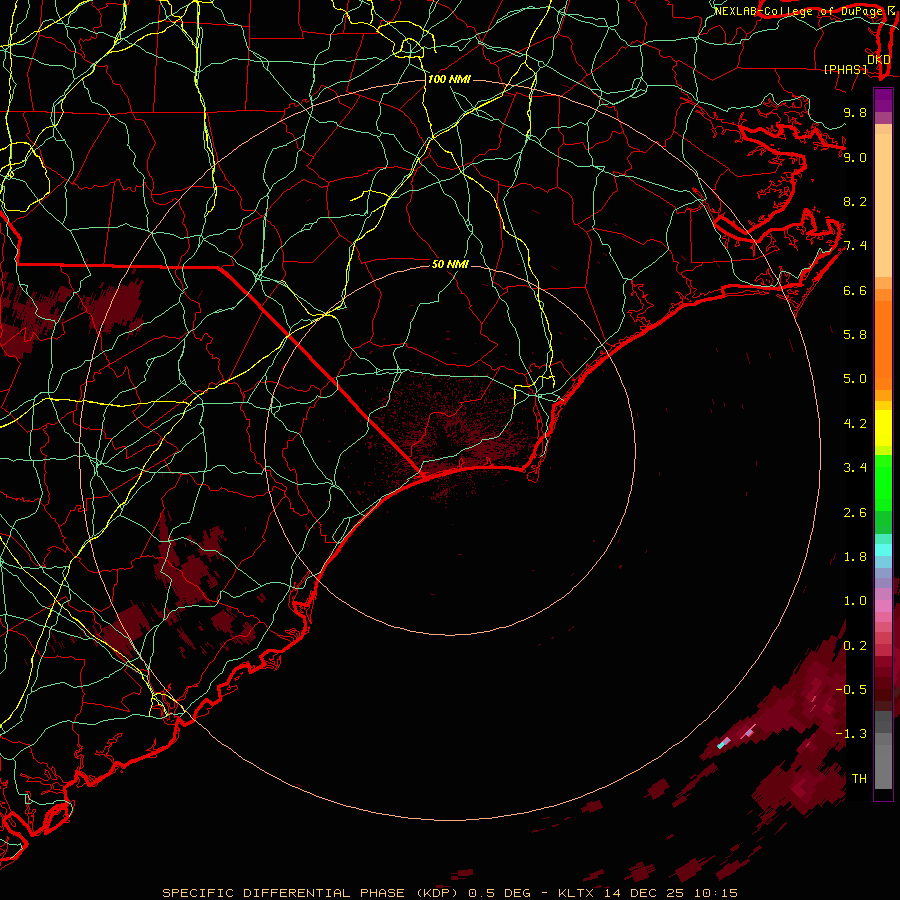This screenshot has width=900, height=900.
Task: Click the 100 NMI range ring label
Action: coord(449,79)
